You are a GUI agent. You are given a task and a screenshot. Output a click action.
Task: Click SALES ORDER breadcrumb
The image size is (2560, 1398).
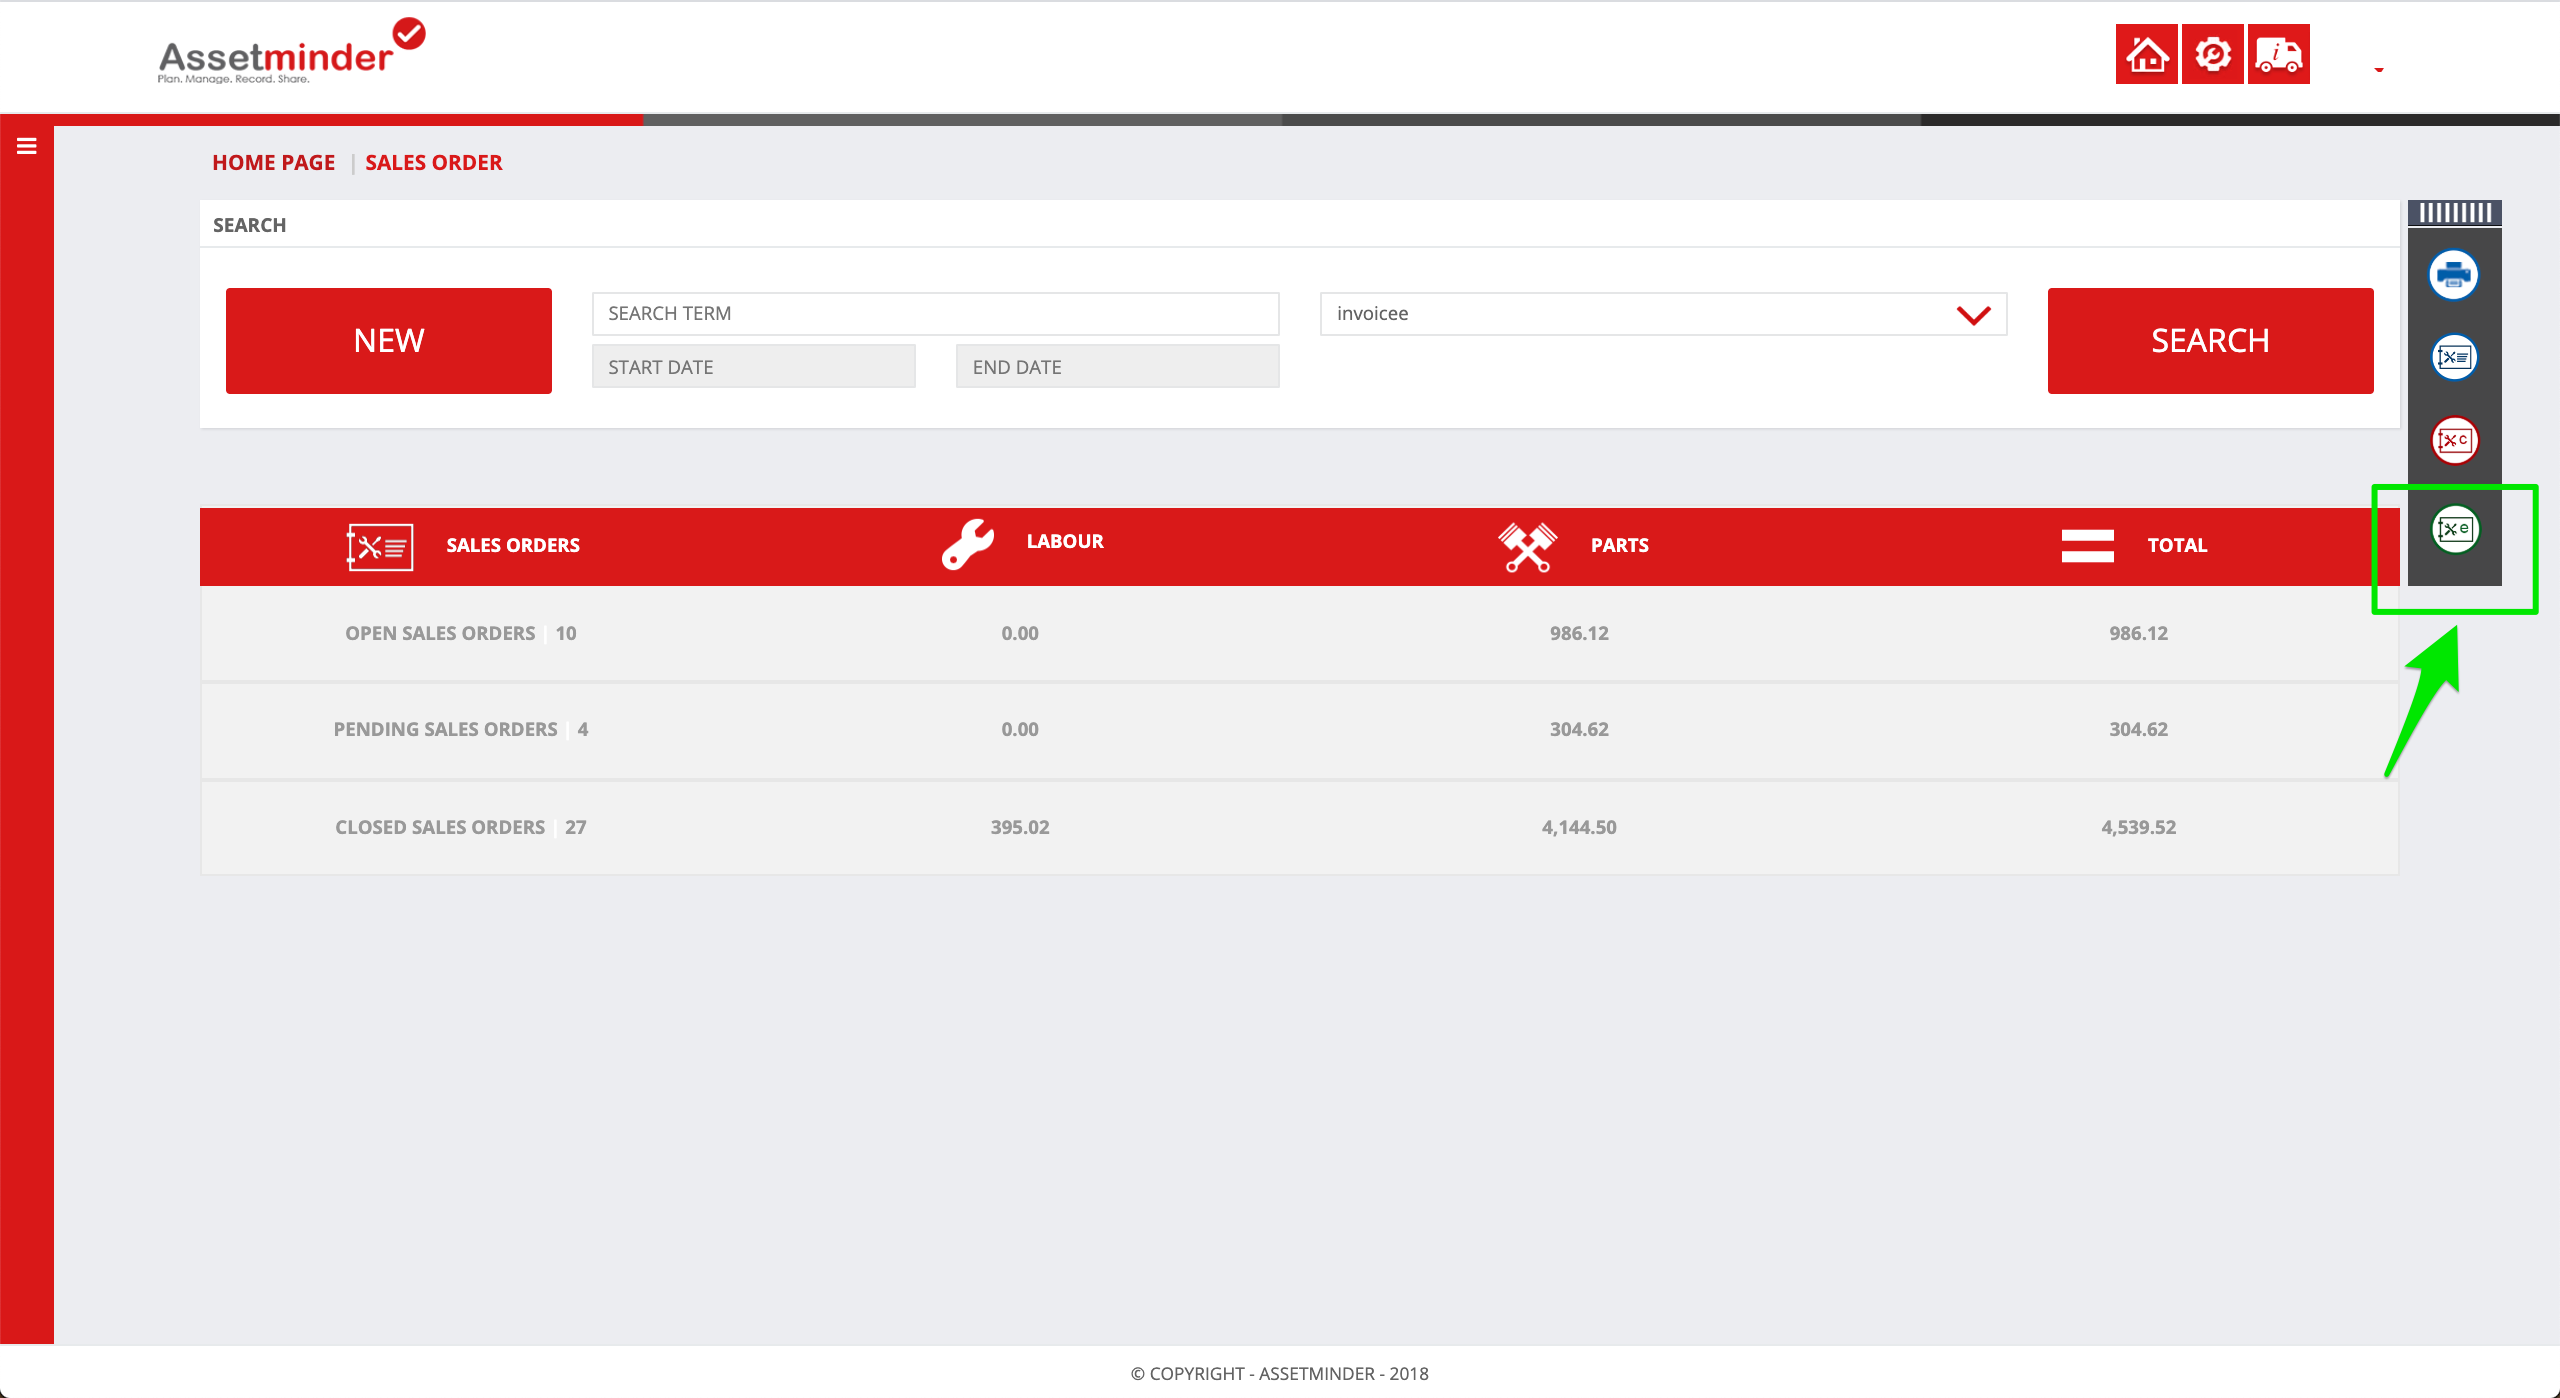click(433, 162)
